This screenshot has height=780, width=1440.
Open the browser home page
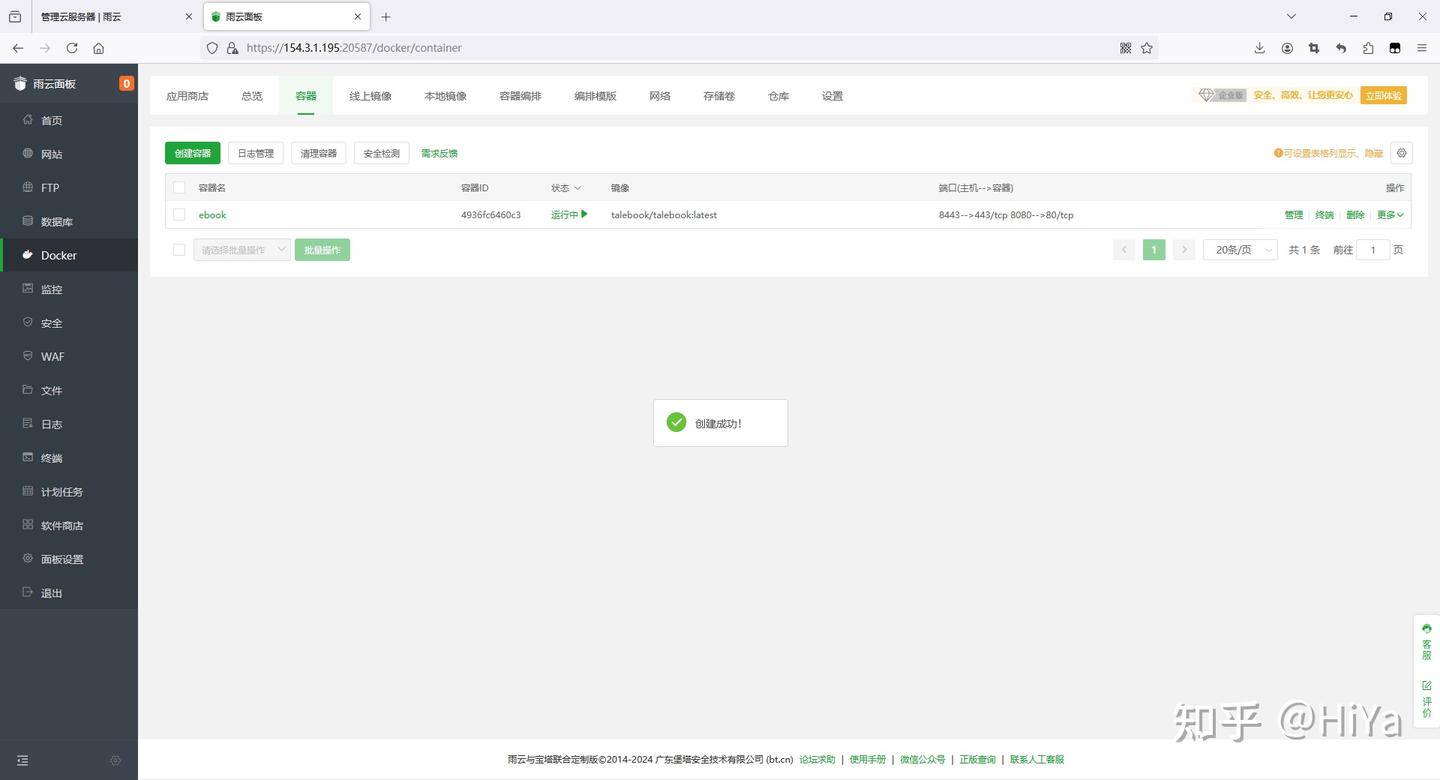99,48
